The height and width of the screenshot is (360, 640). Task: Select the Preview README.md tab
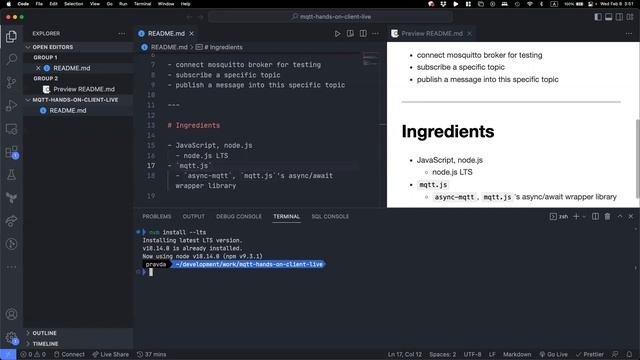[x=432, y=33]
